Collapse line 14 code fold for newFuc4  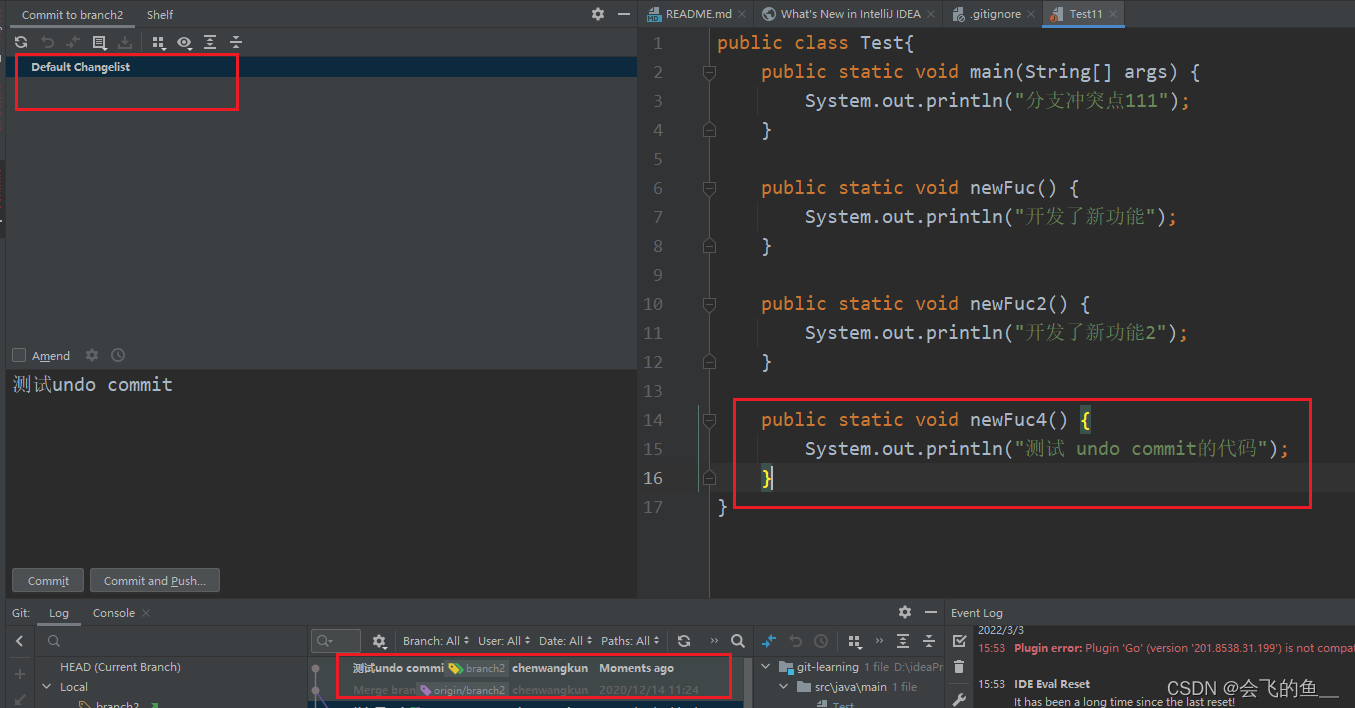coord(708,419)
